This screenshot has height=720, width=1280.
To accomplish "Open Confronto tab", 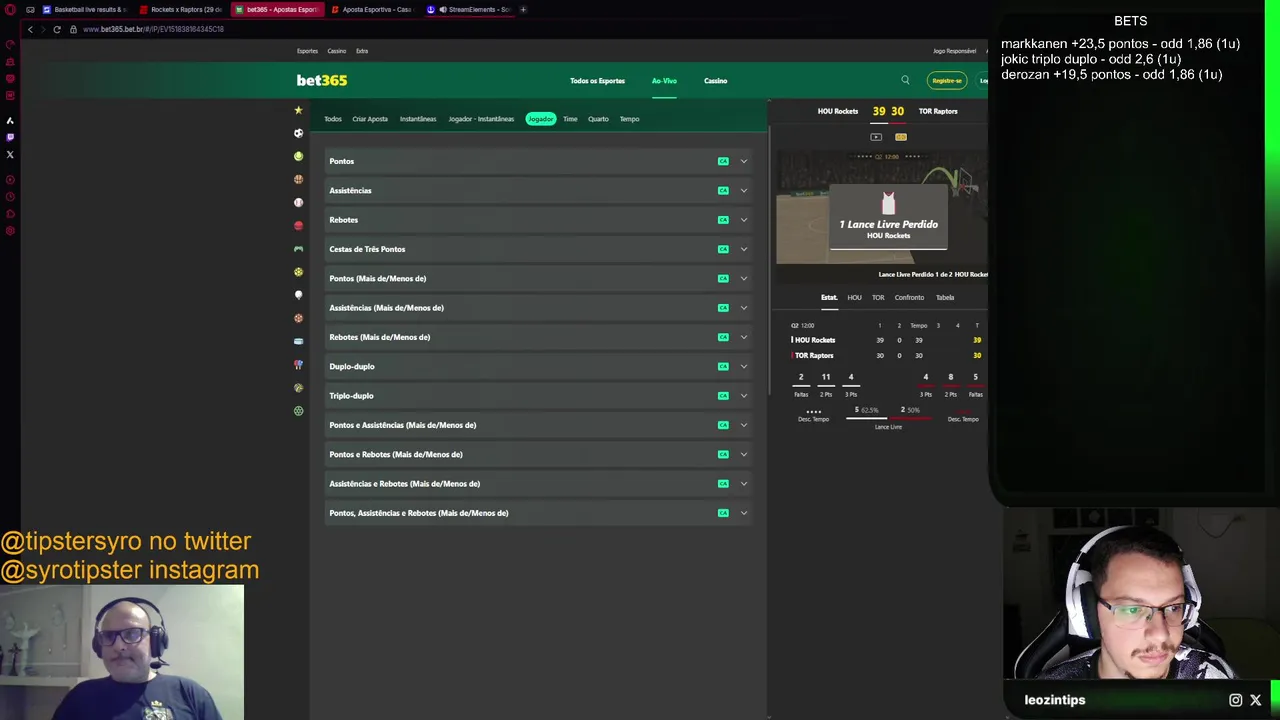I will (909, 297).
